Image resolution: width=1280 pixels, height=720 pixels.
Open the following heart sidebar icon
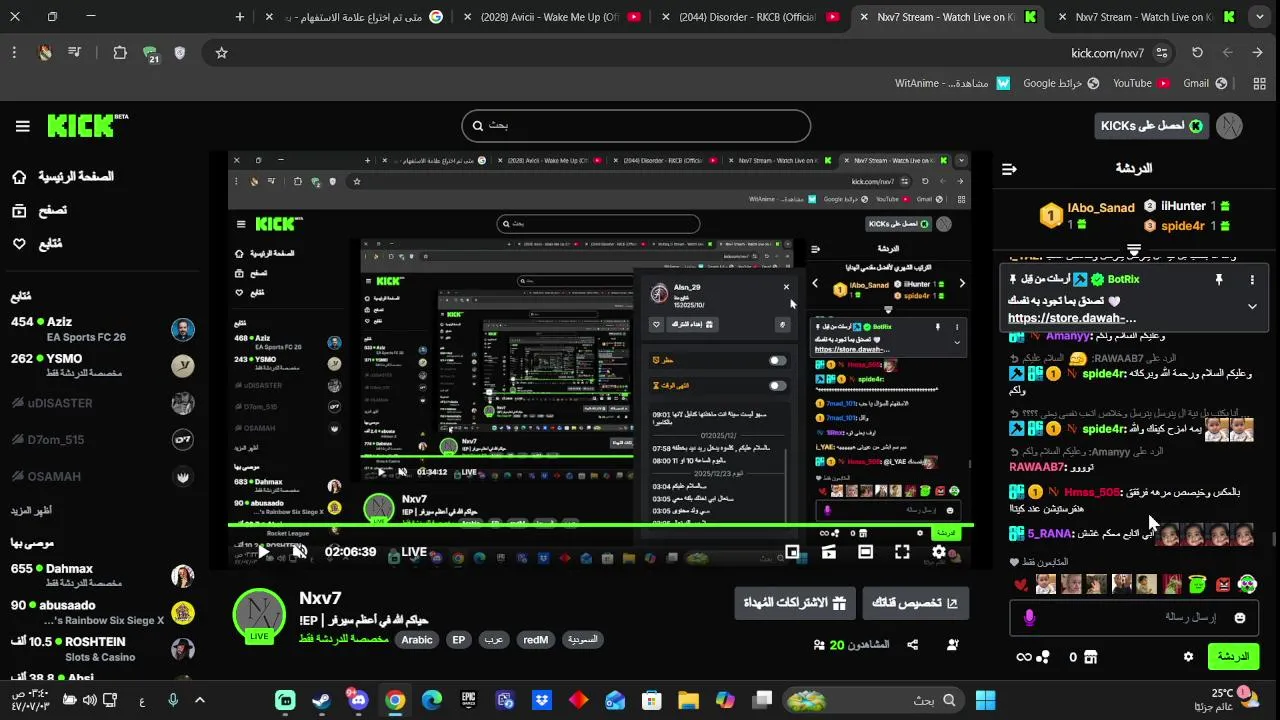pyautogui.click(x=19, y=244)
